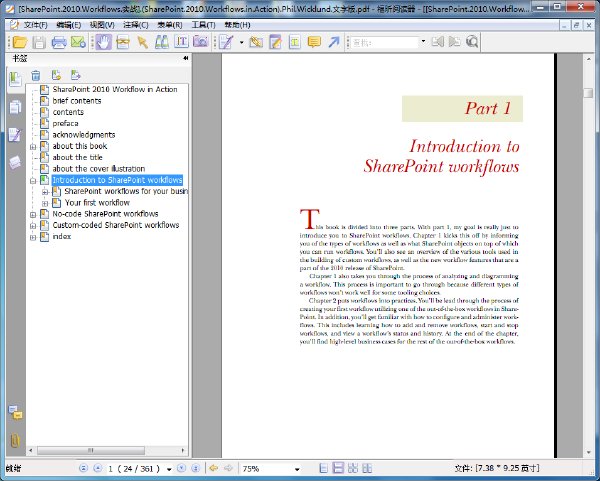Click the Print icon in toolbar

(x=59, y=42)
